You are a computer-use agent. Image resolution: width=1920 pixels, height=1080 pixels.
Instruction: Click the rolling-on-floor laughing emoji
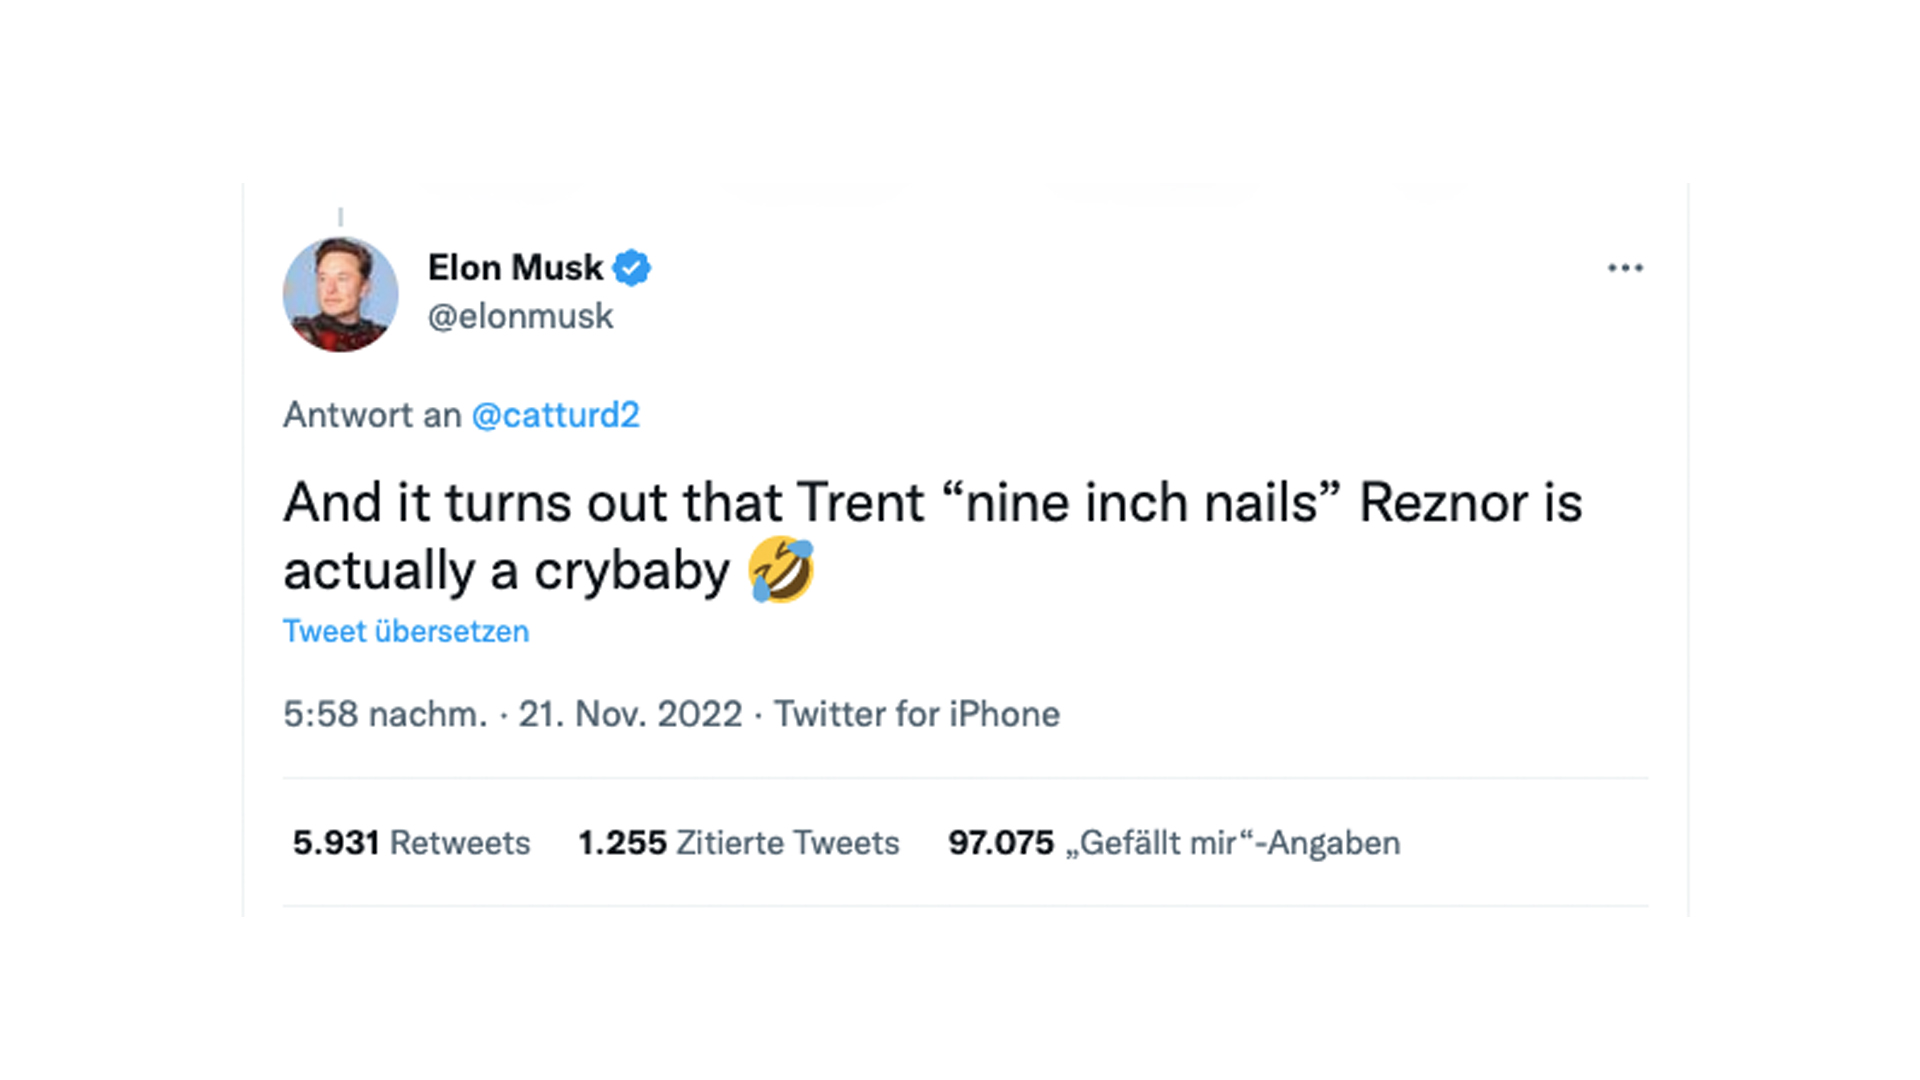[781, 570]
